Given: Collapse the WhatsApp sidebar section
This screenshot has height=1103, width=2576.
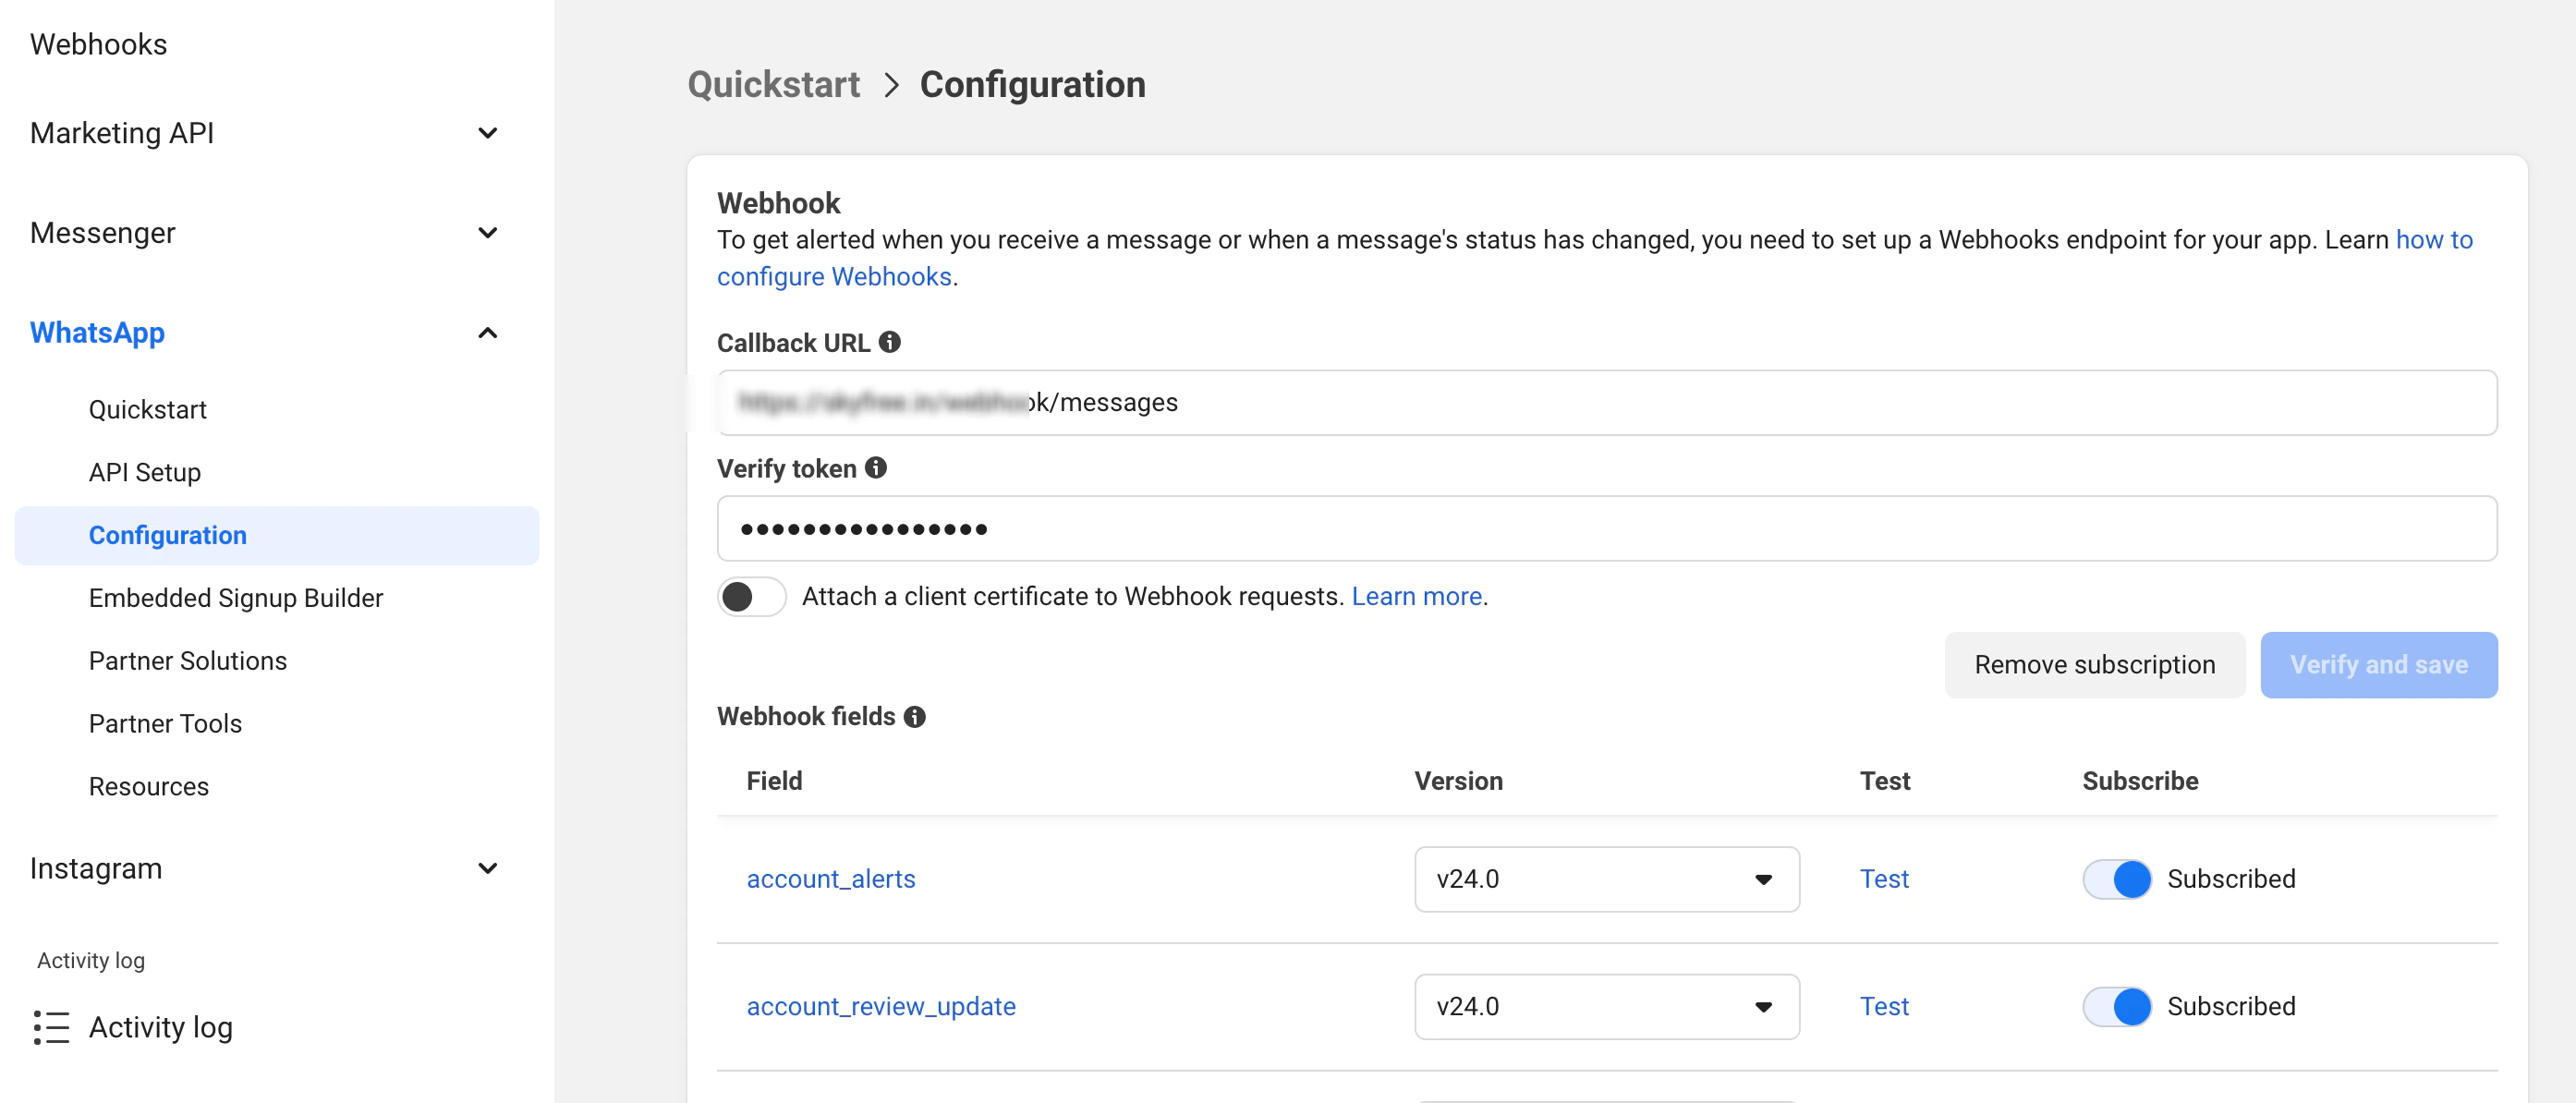Looking at the screenshot, I should click(488, 333).
